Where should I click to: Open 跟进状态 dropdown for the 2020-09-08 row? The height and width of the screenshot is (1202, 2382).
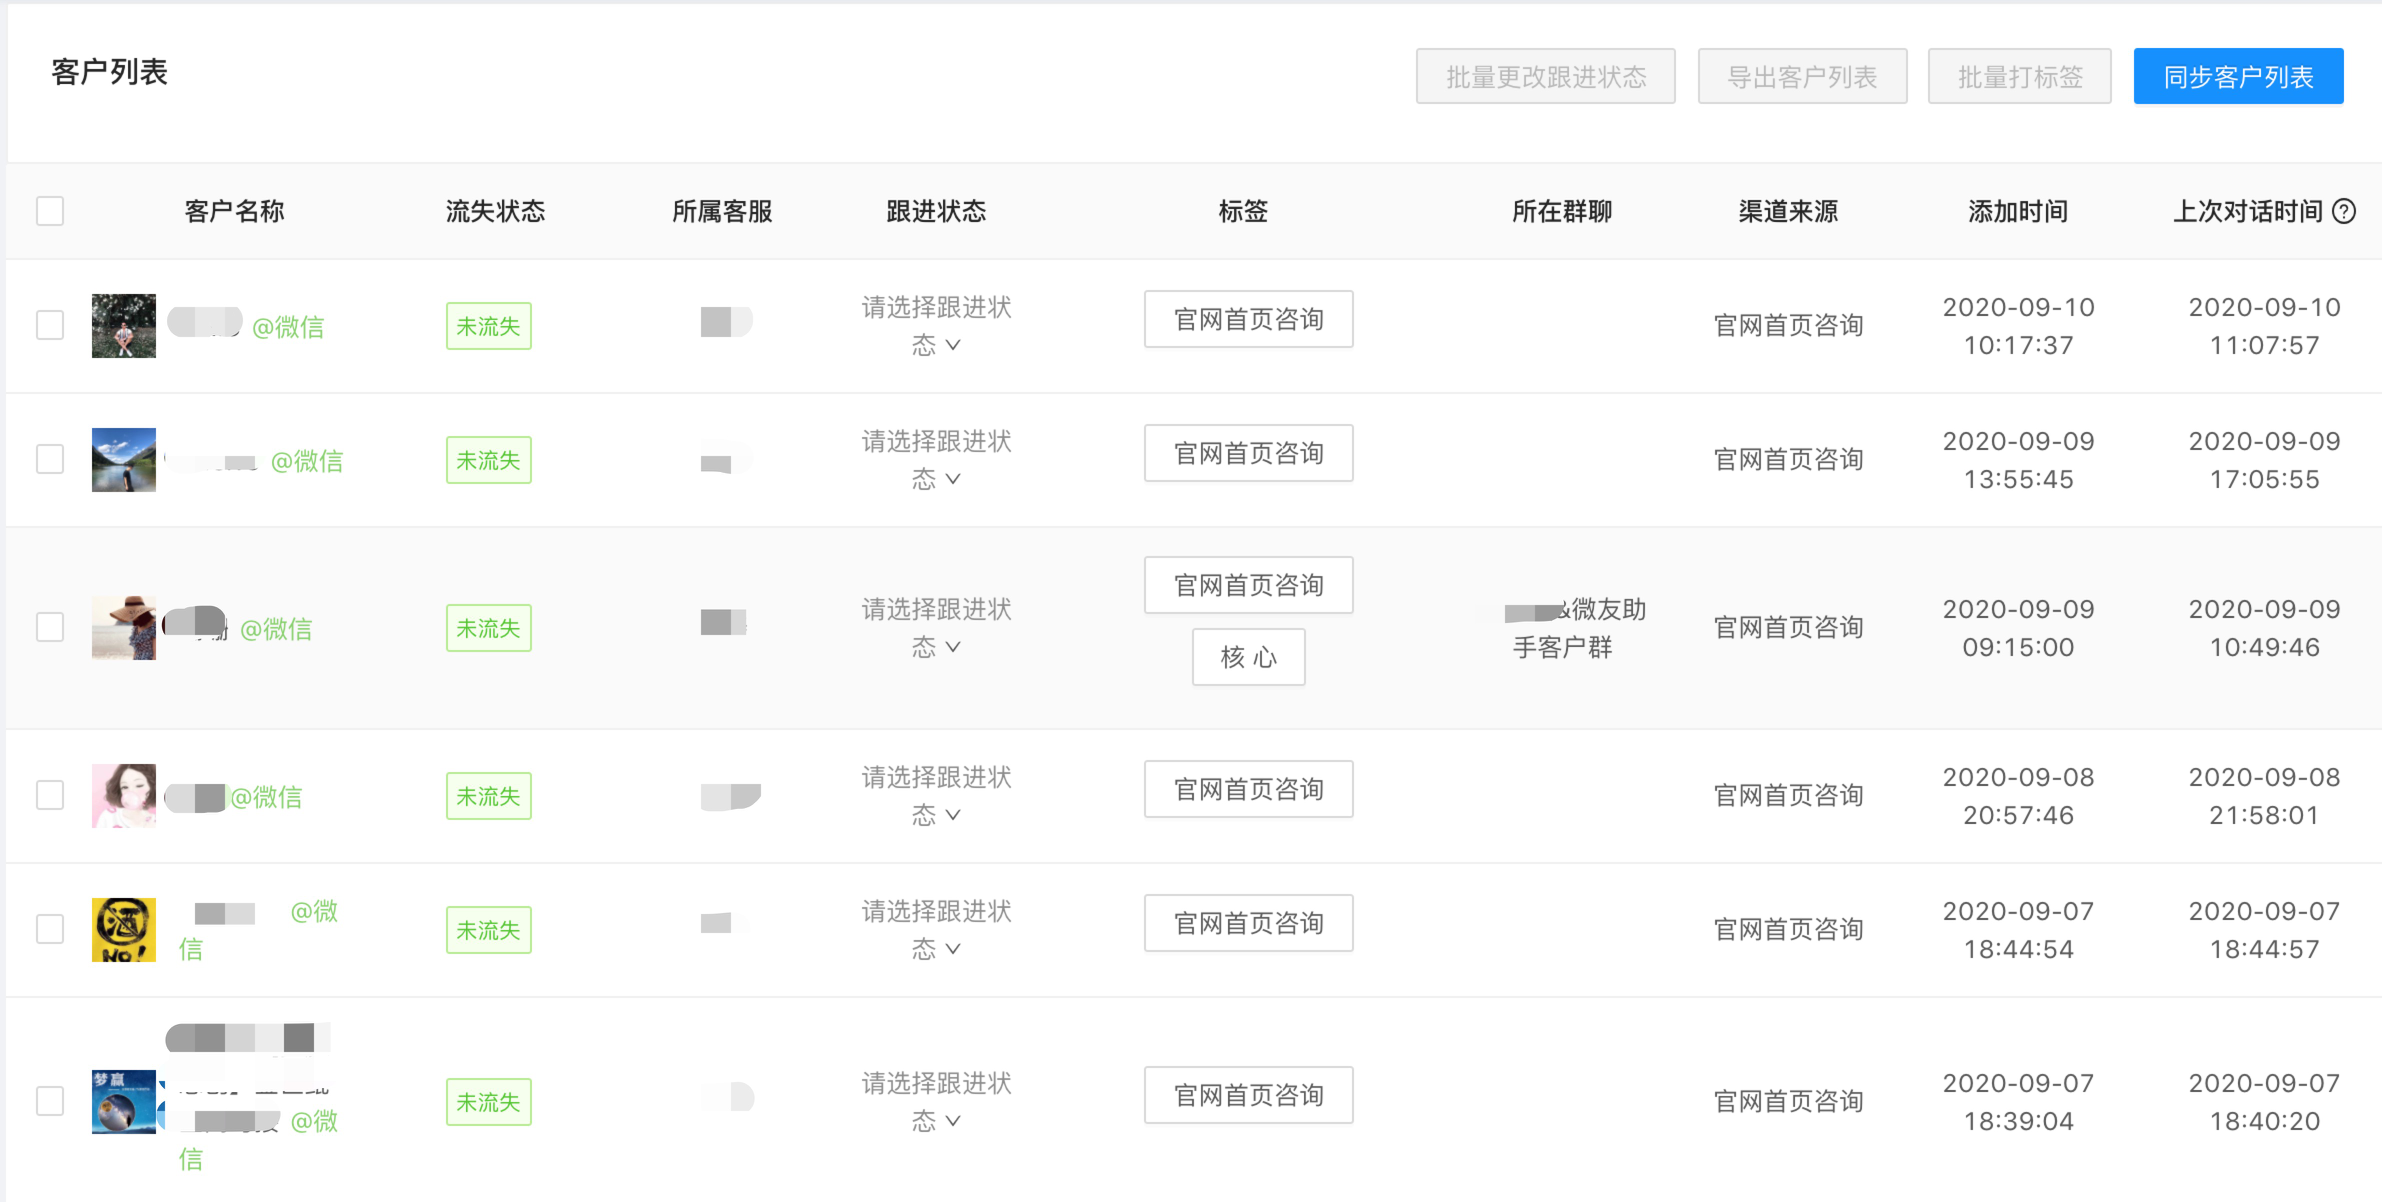(937, 795)
